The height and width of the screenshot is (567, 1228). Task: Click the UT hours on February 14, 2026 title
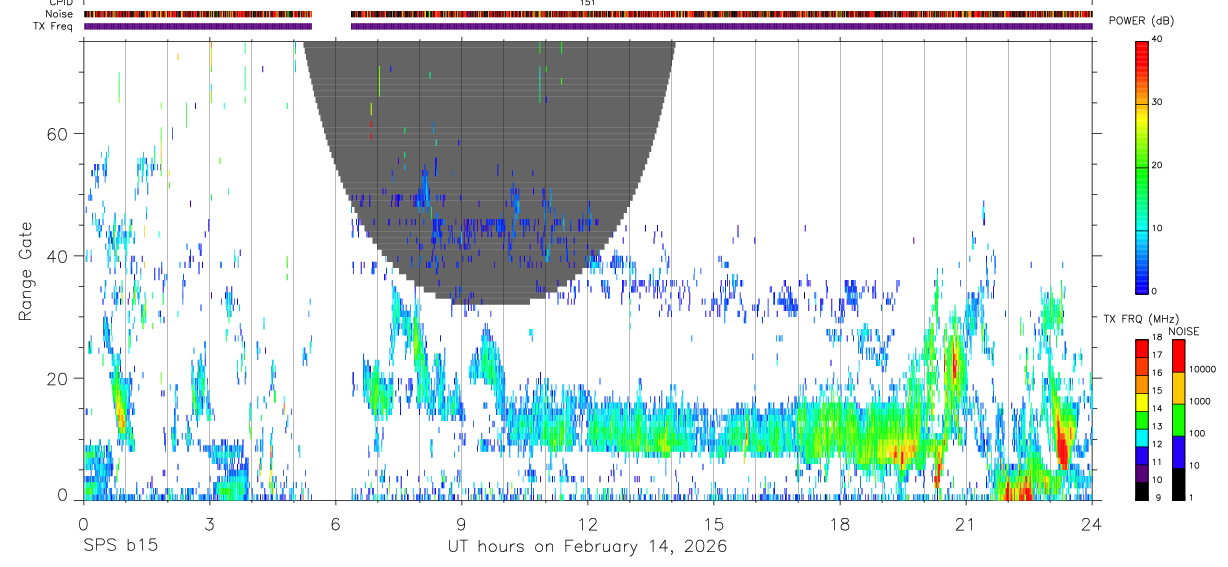[x=586, y=547]
